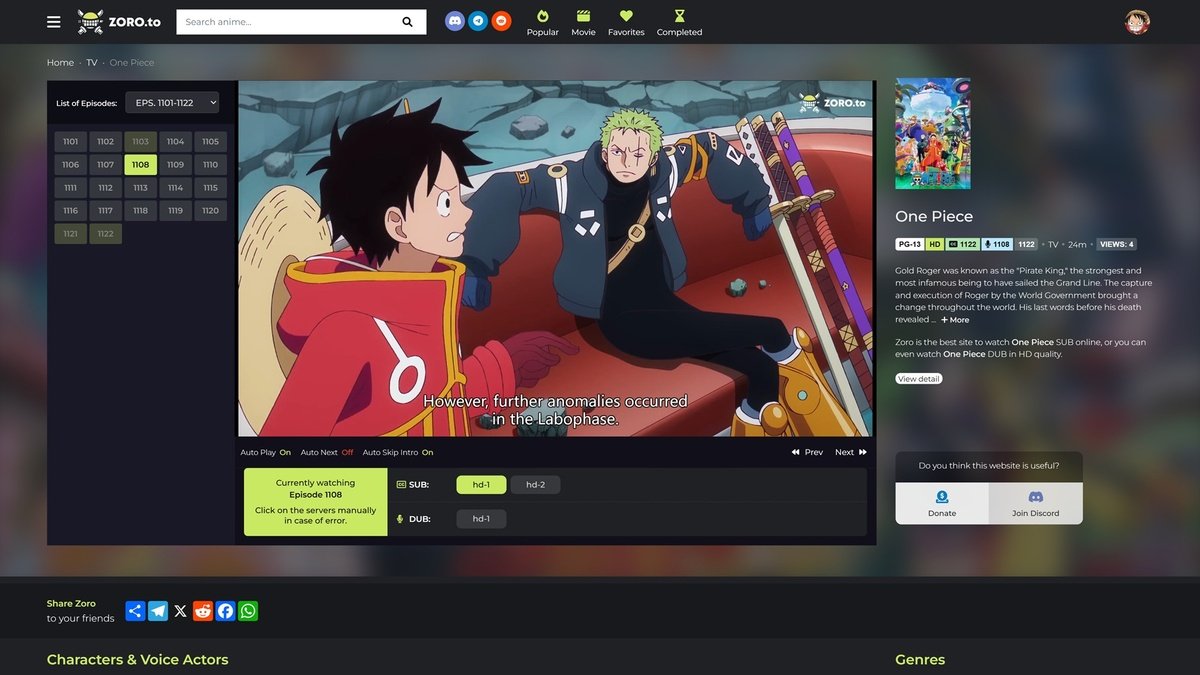Go to Popular in navigation
The image size is (1200, 675).
[x=543, y=23]
